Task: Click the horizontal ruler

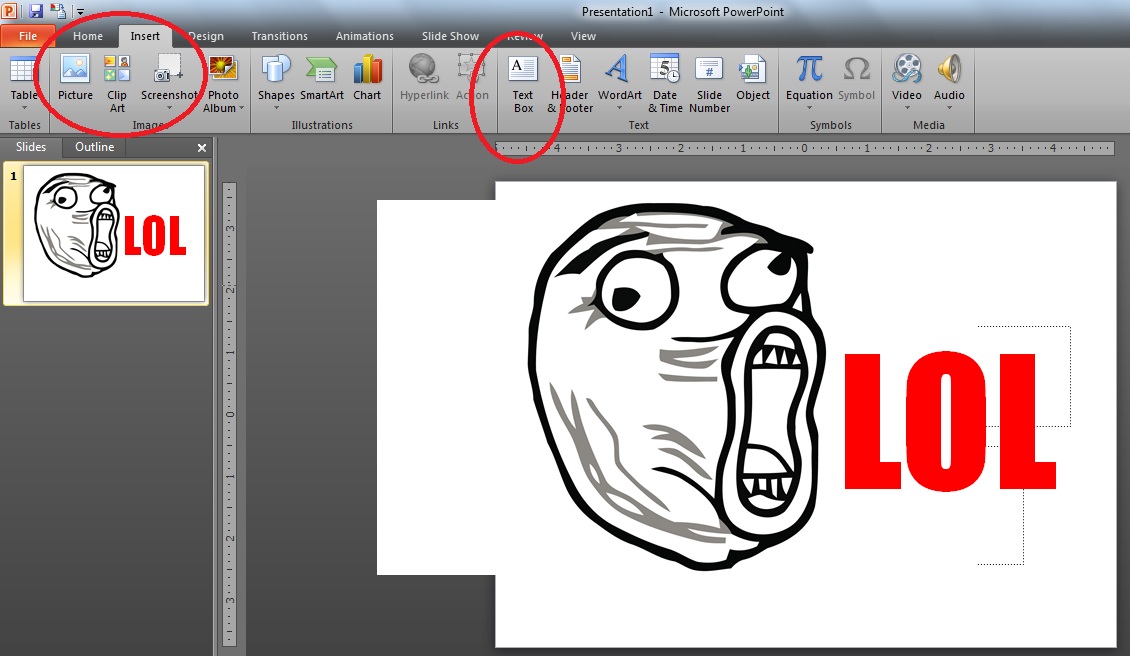Action: tap(804, 148)
